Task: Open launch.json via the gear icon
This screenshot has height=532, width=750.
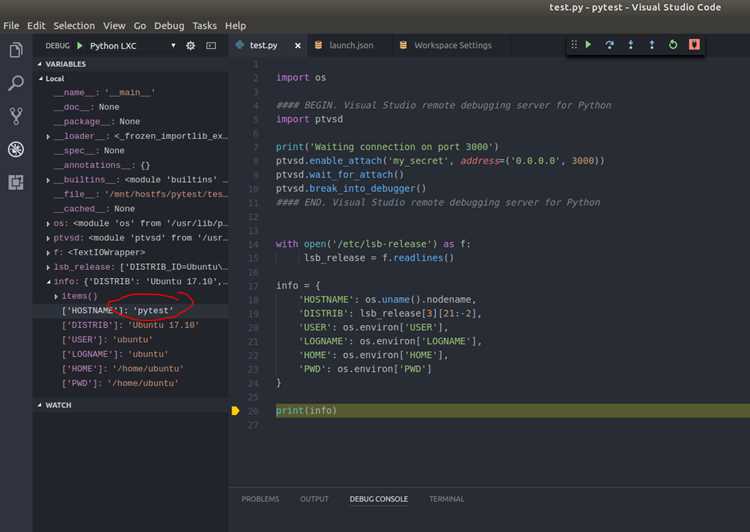Action: pos(190,45)
